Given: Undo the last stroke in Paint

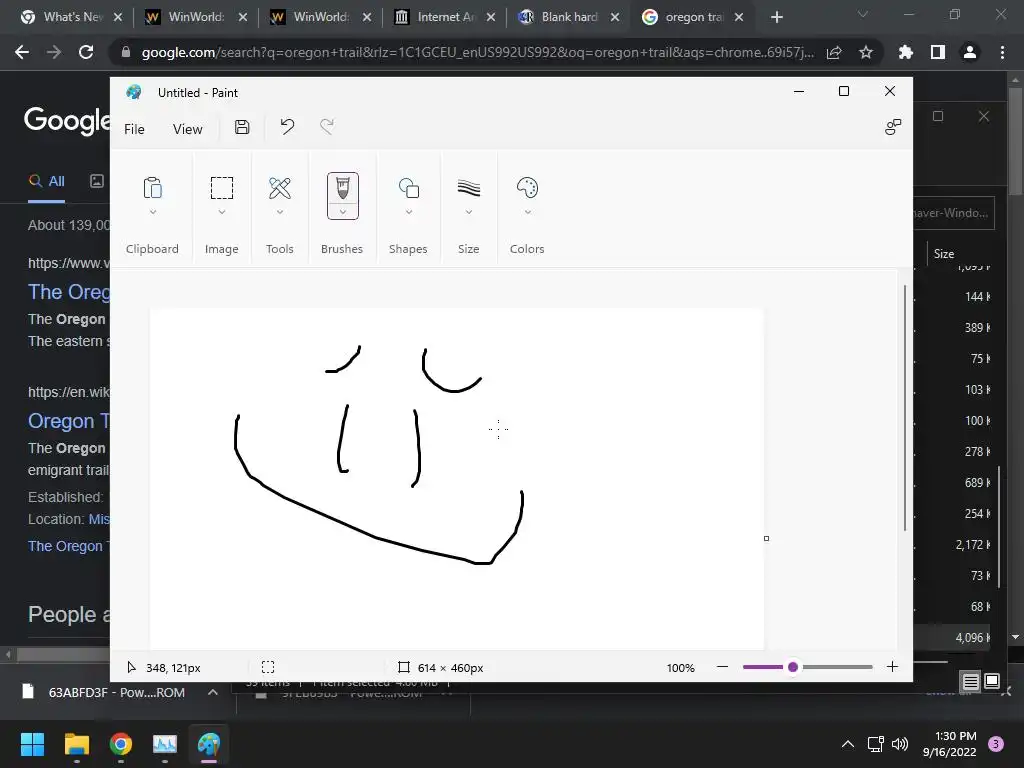Looking at the screenshot, I should click(x=287, y=127).
